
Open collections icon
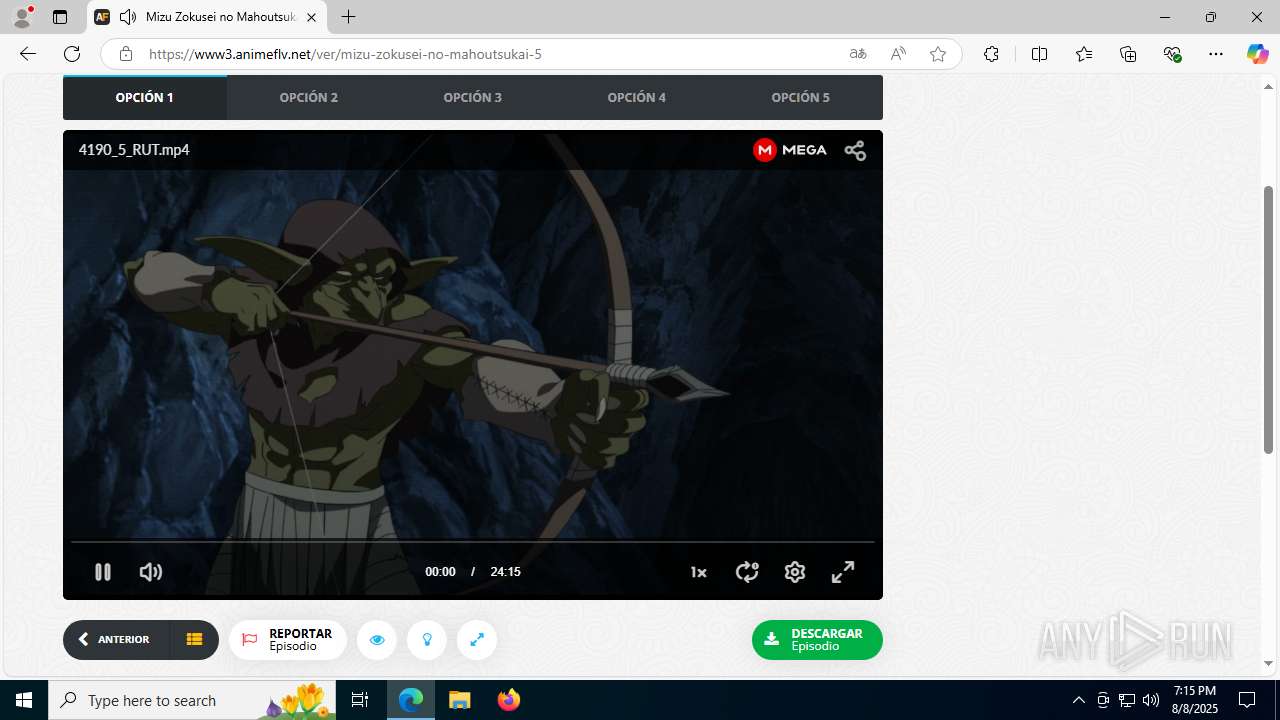click(x=1128, y=54)
